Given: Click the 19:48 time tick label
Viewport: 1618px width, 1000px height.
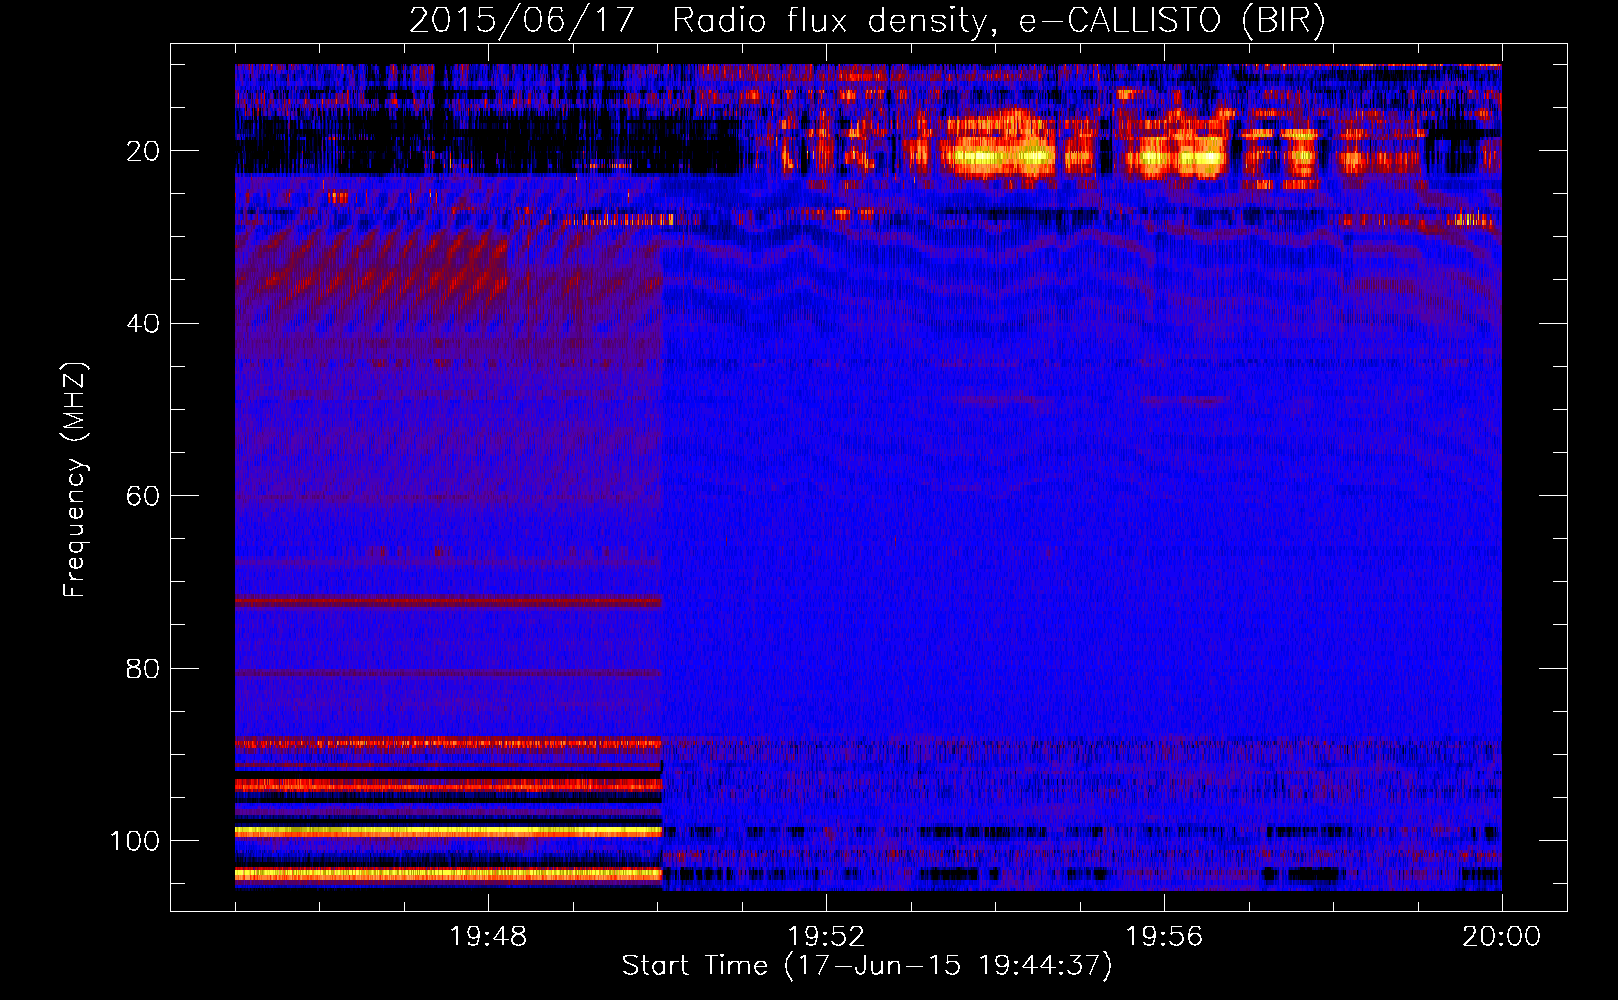Looking at the screenshot, I should (488, 937).
